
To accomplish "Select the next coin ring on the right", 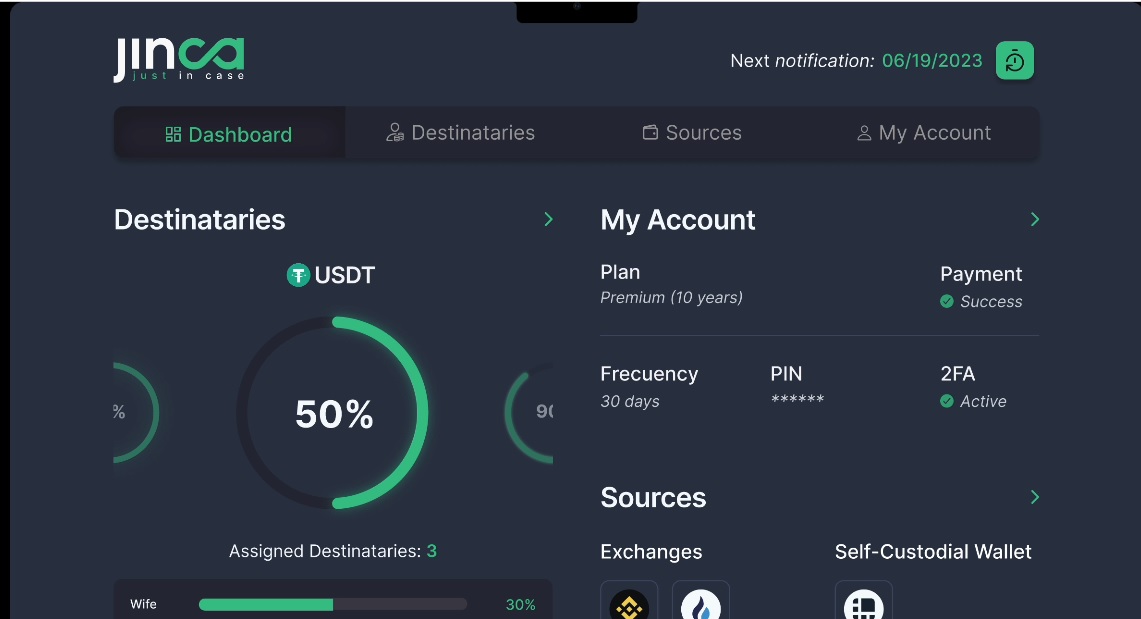I will [x=531, y=413].
